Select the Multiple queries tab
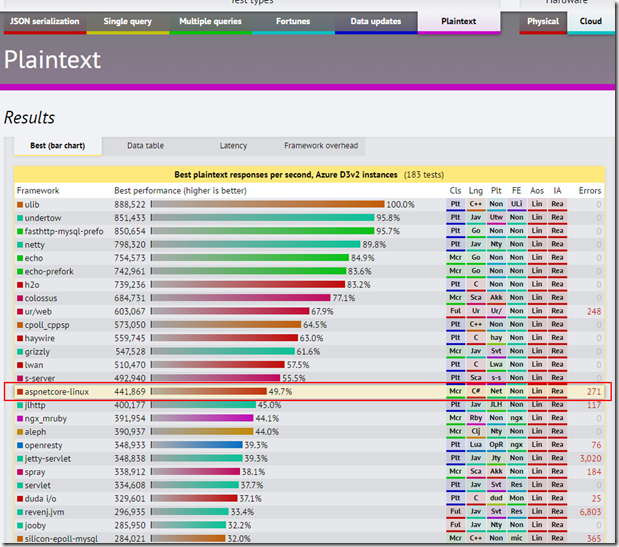The width and height of the screenshot is (619, 547). click(x=210, y=22)
